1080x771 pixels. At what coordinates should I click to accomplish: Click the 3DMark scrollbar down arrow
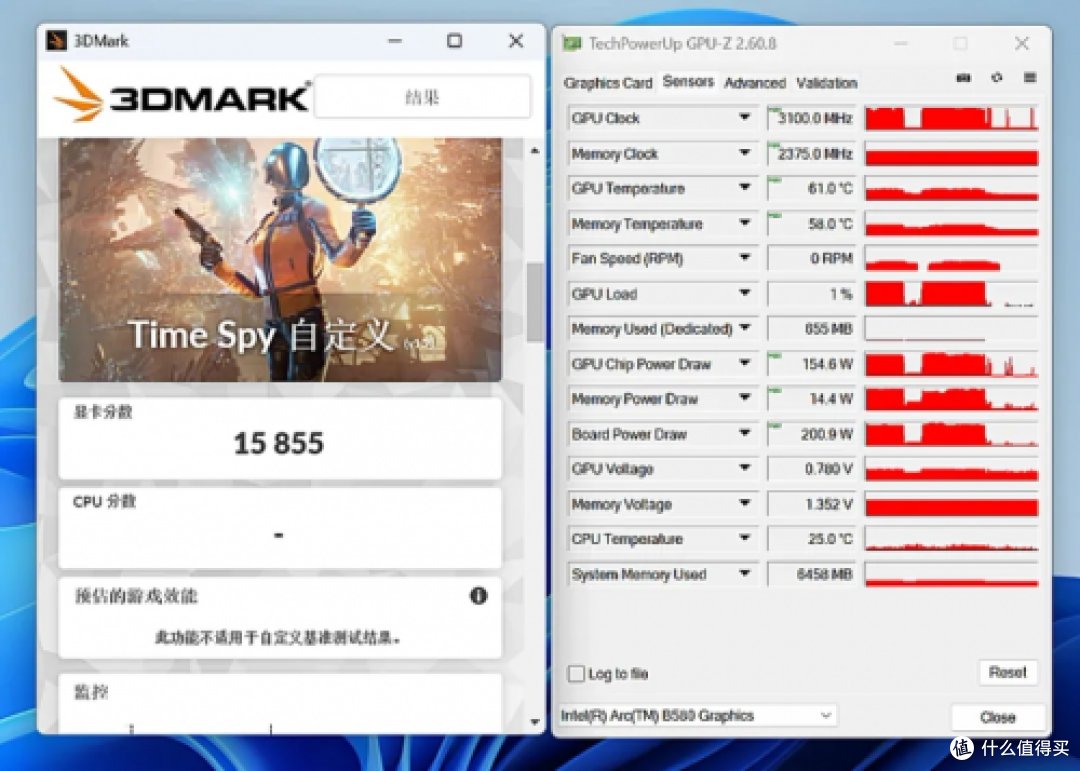click(535, 722)
